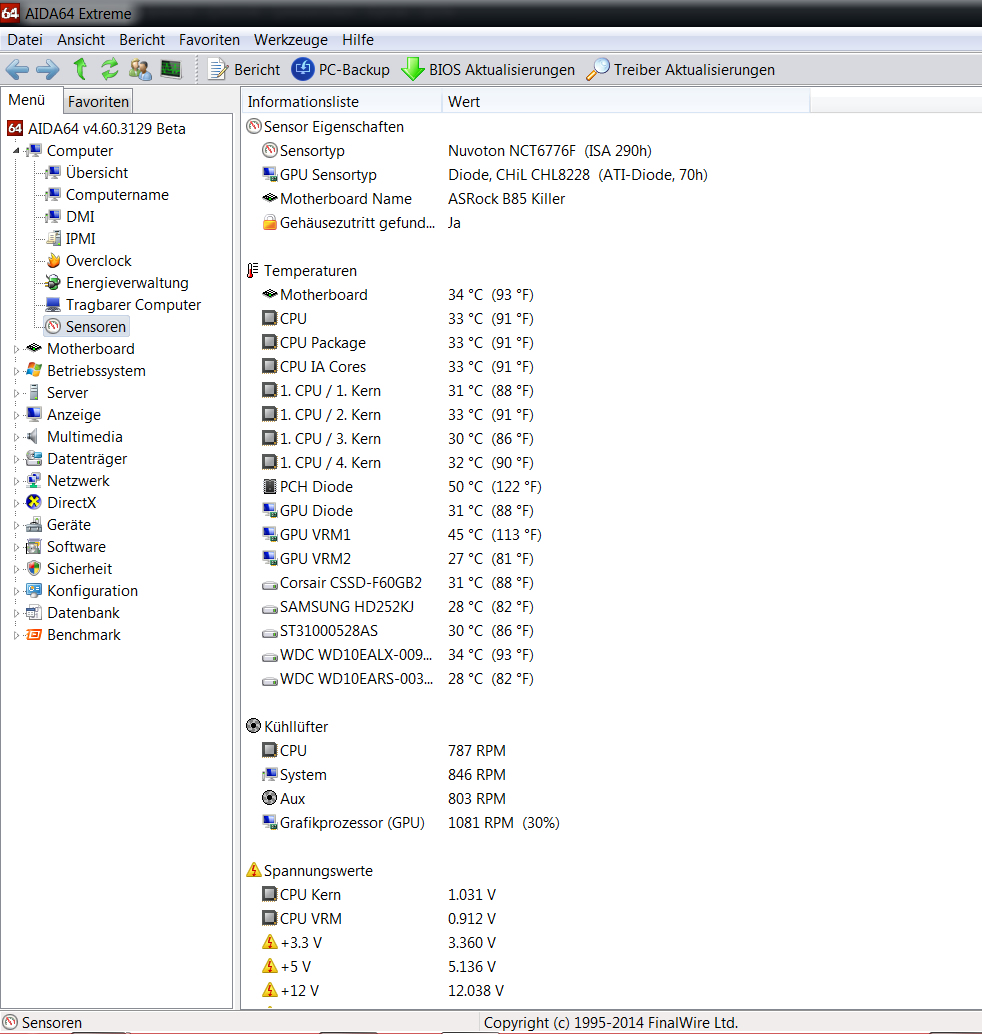Image resolution: width=982 pixels, height=1034 pixels.
Task: Select the Corsair CSSD-F60GB2 row
Action: tap(398, 583)
